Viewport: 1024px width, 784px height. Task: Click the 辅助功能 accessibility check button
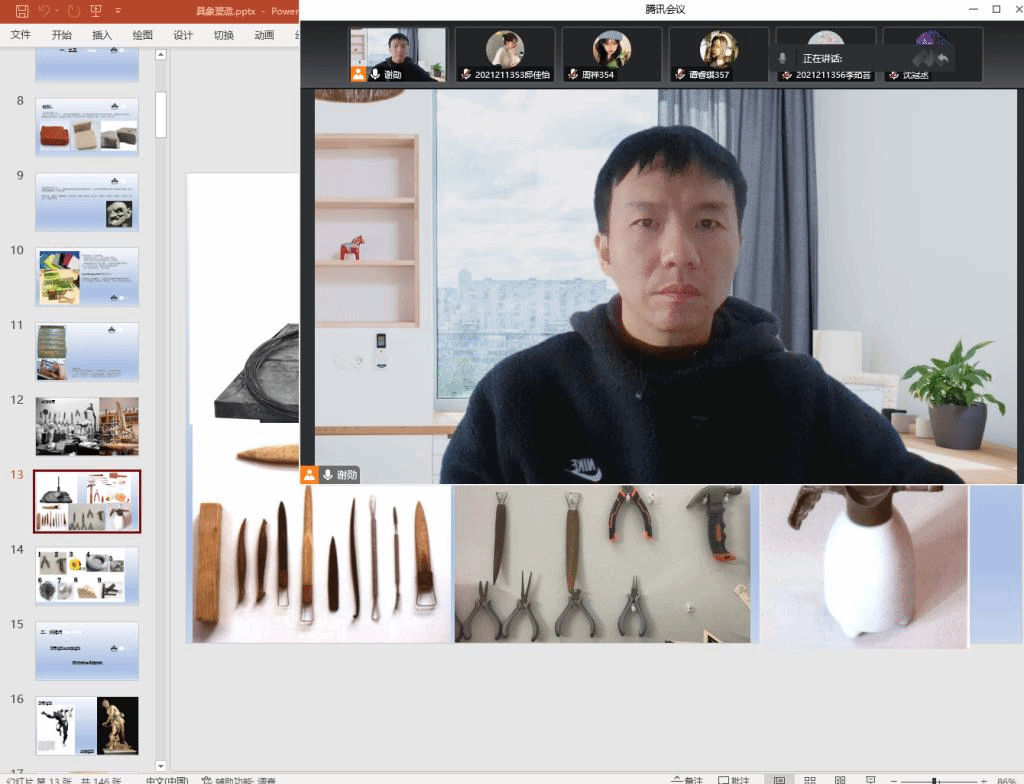(x=238, y=779)
